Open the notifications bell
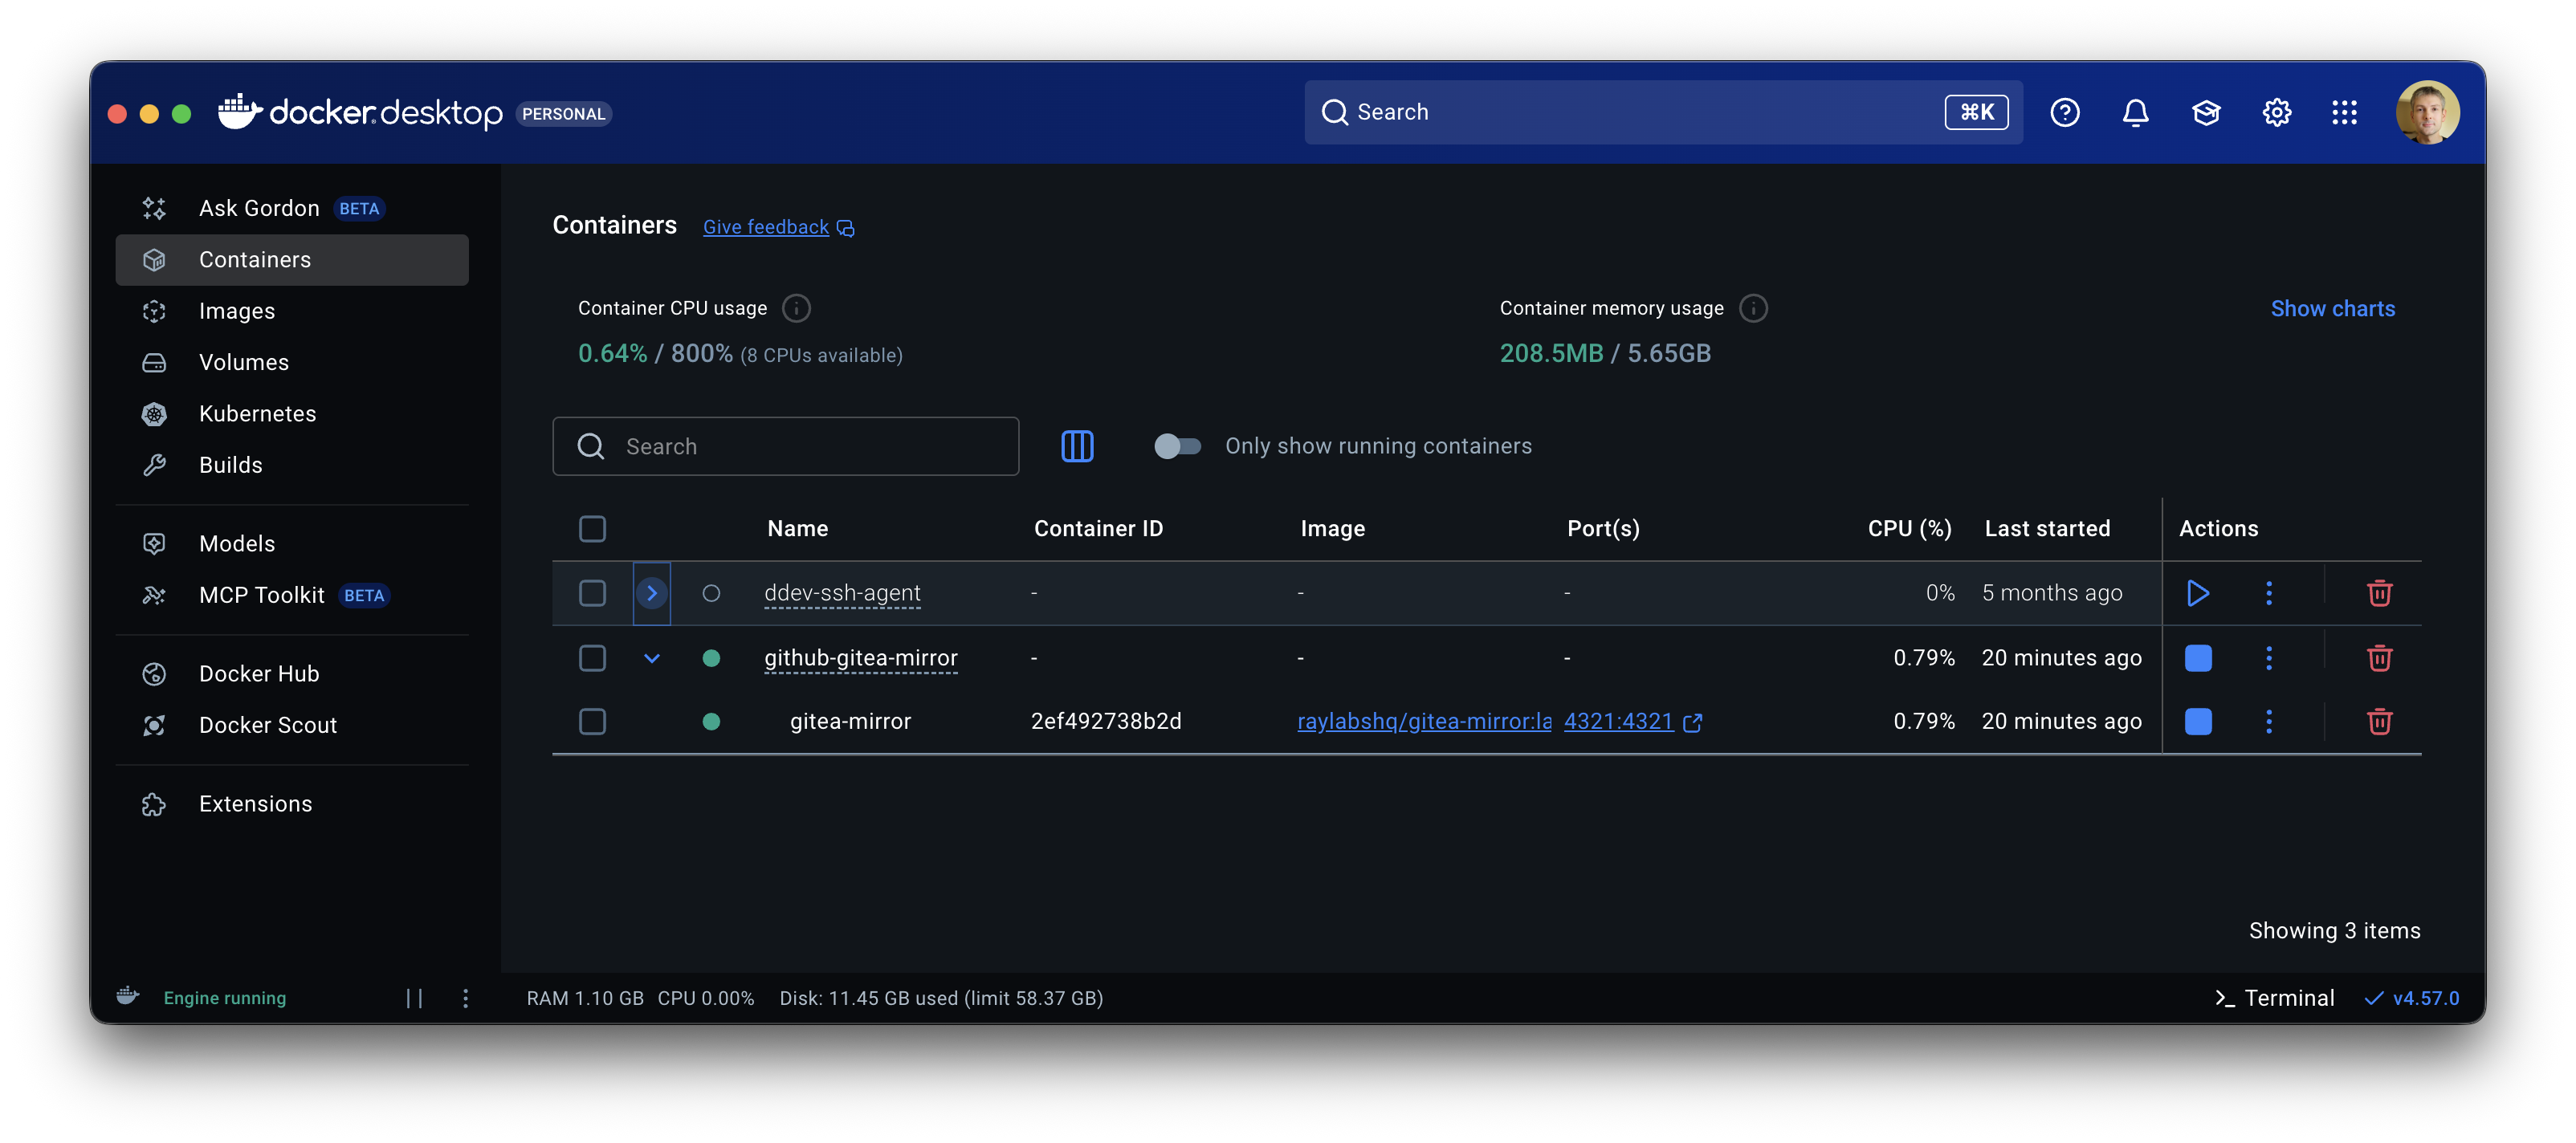Viewport: 2576px width, 1143px height. tap(2135, 112)
